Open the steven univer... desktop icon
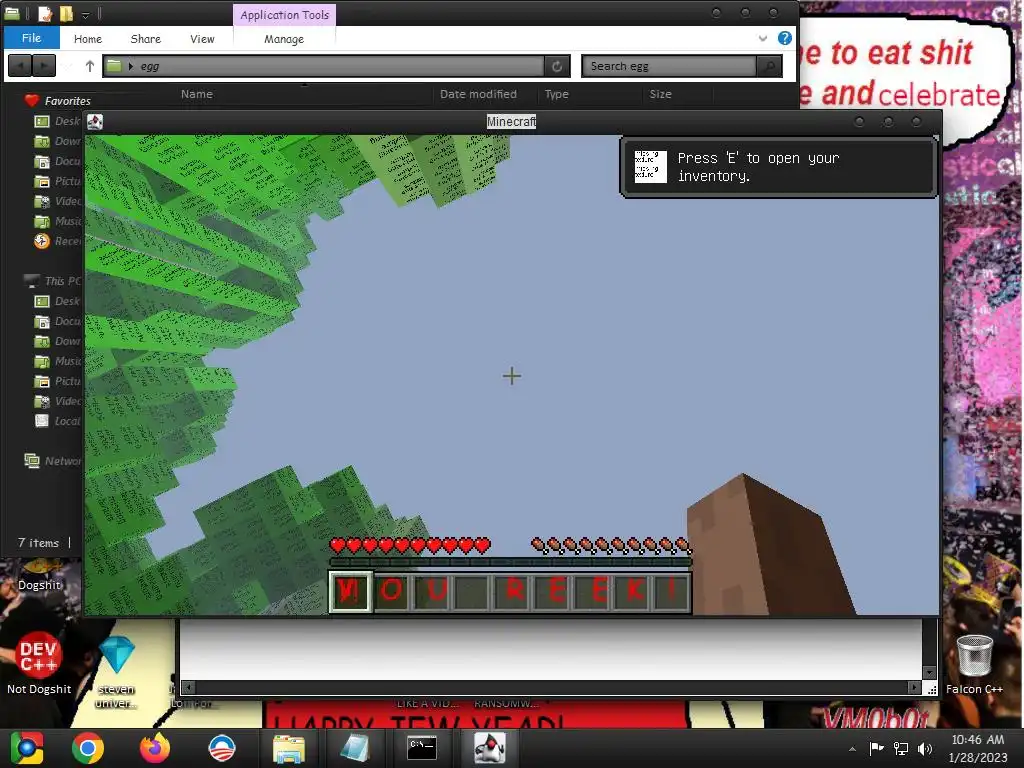 [x=117, y=673]
